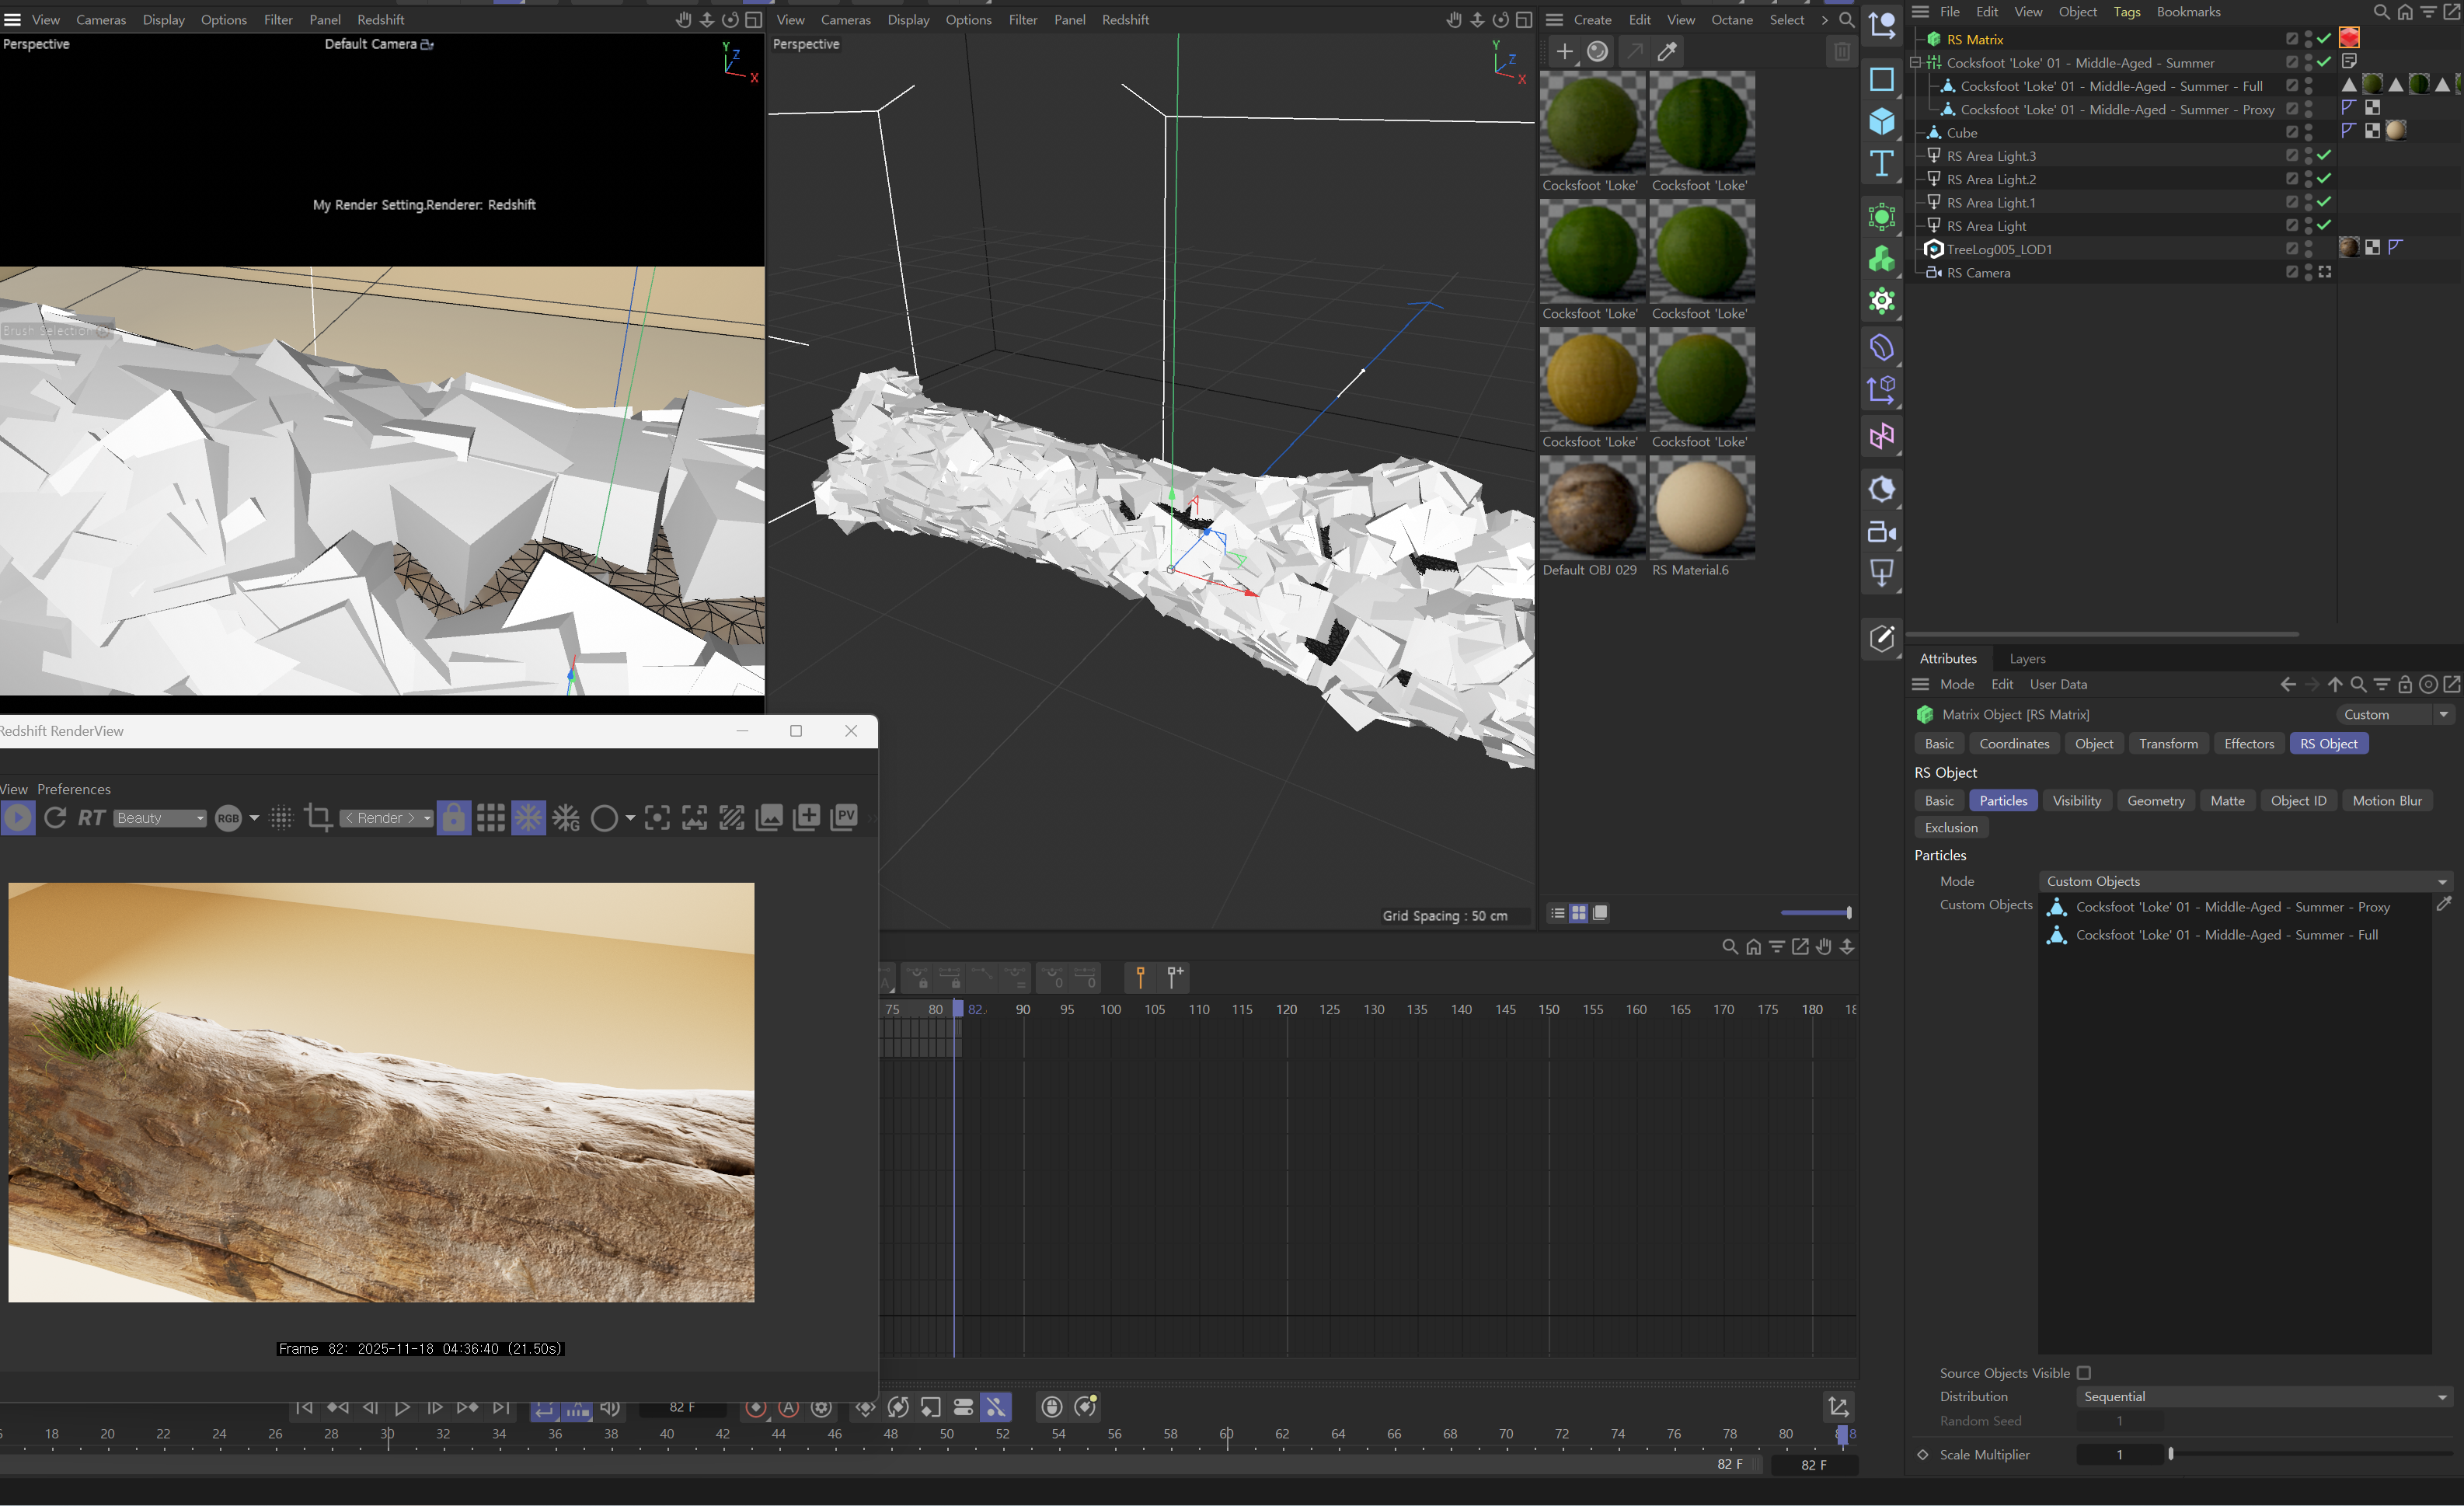Open the Beauty AOV dropdown
This screenshot has height=1506, width=2464.
(x=160, y=818)
